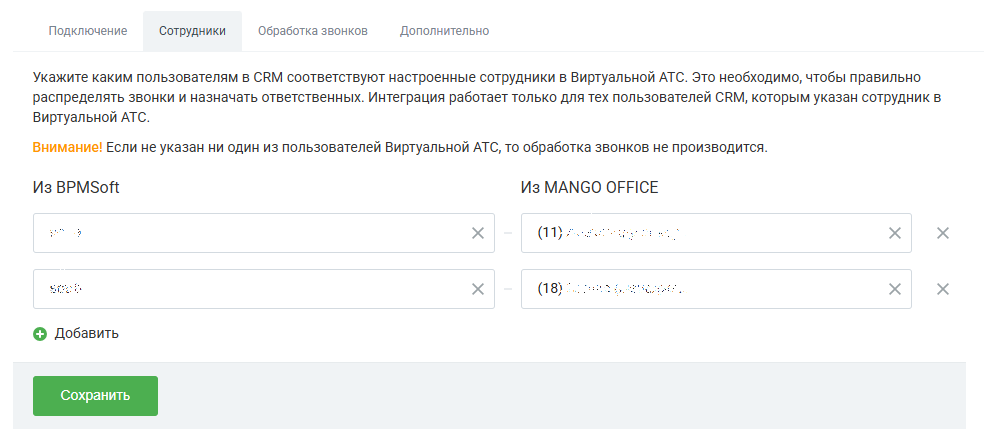Viewport: 984px width, 437px height.
Task: Open MANGO OFFICE employee (18) selector
Action: pos(716,289)
